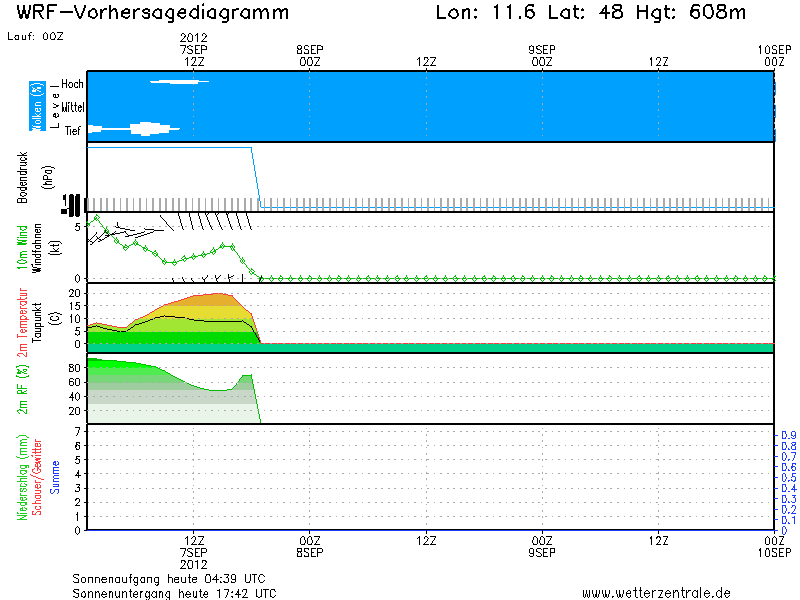
Task: Click the 10m Wind green label
Action: tap(22, 247)
